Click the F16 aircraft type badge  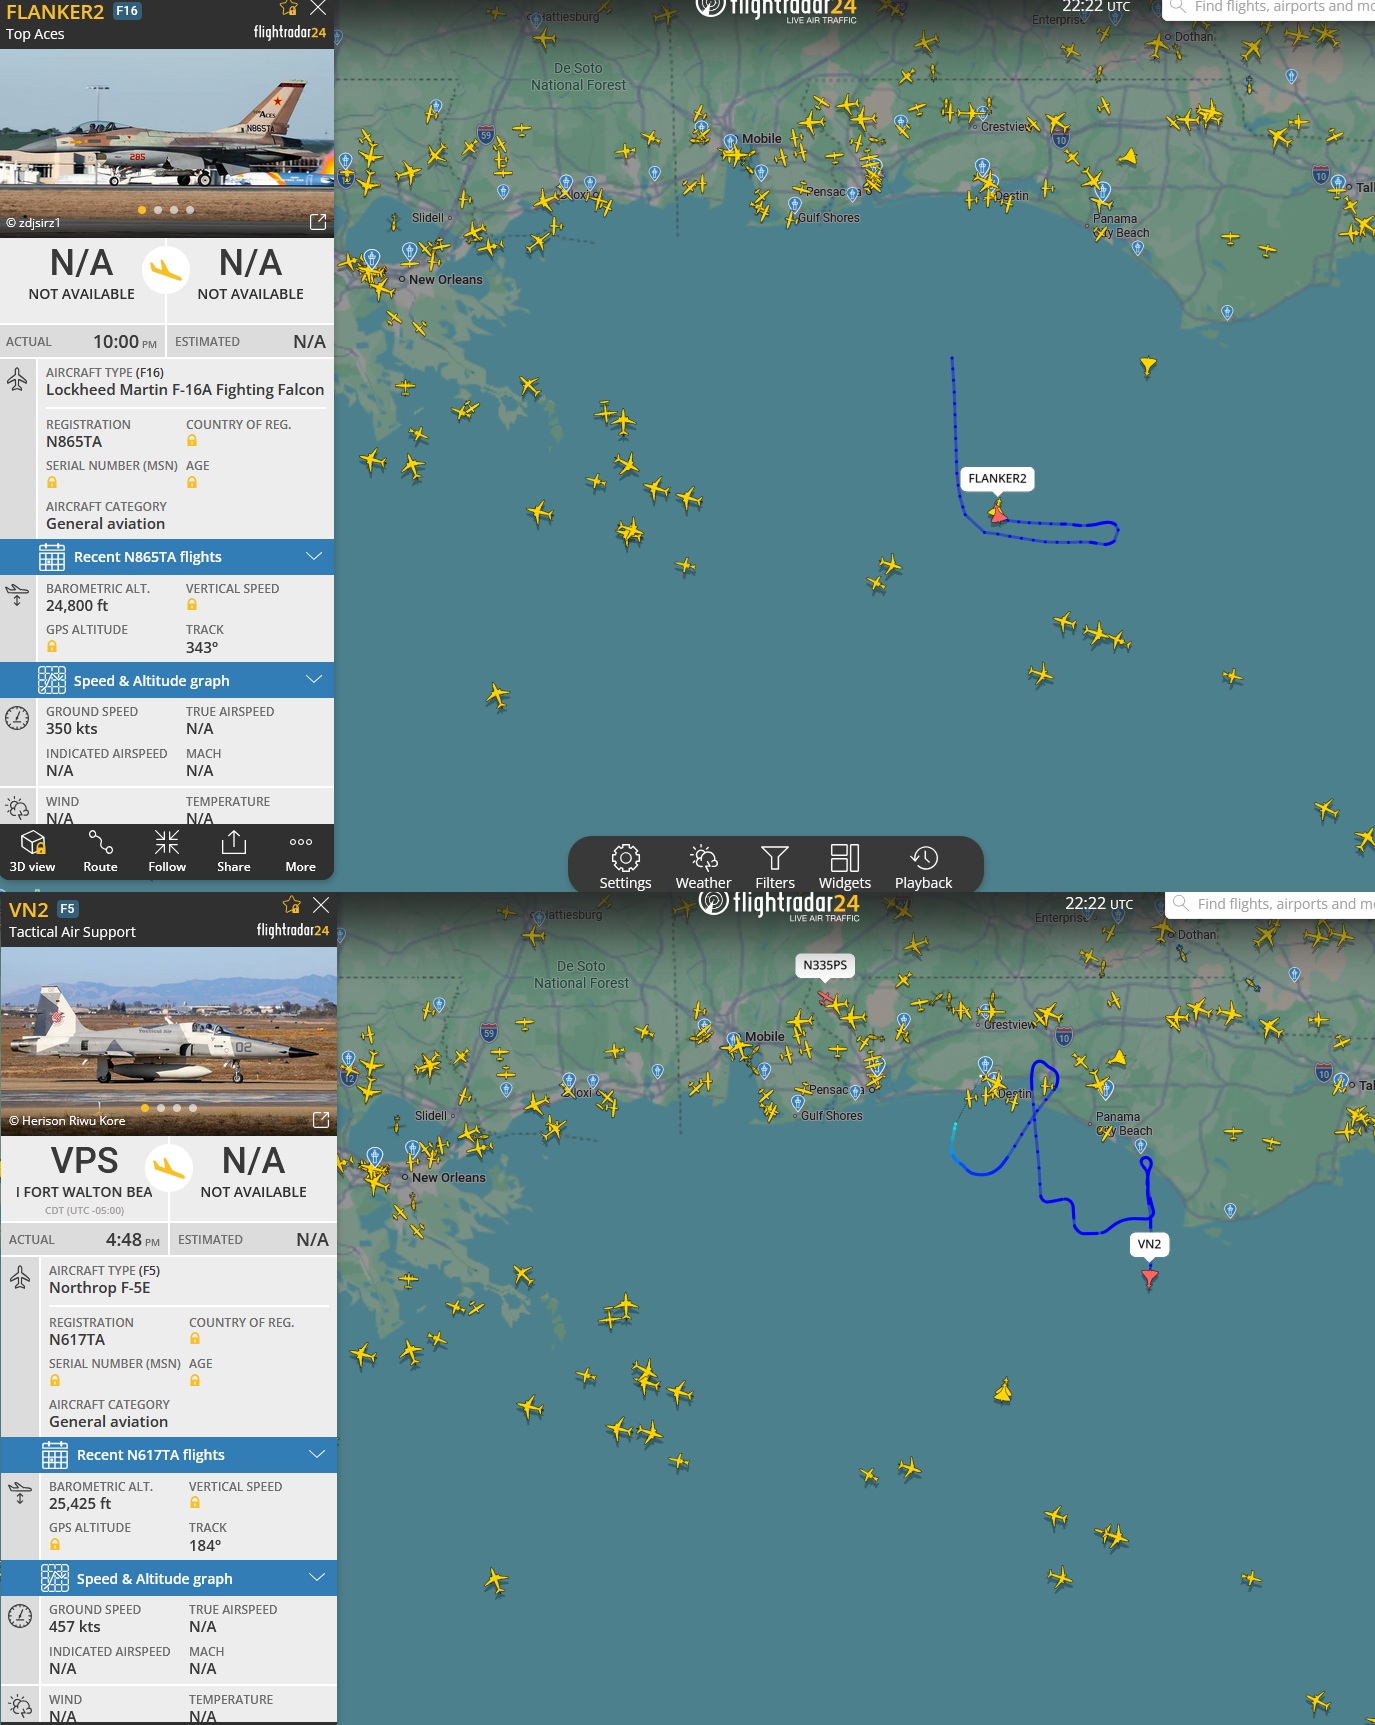[x=127, y=11]
